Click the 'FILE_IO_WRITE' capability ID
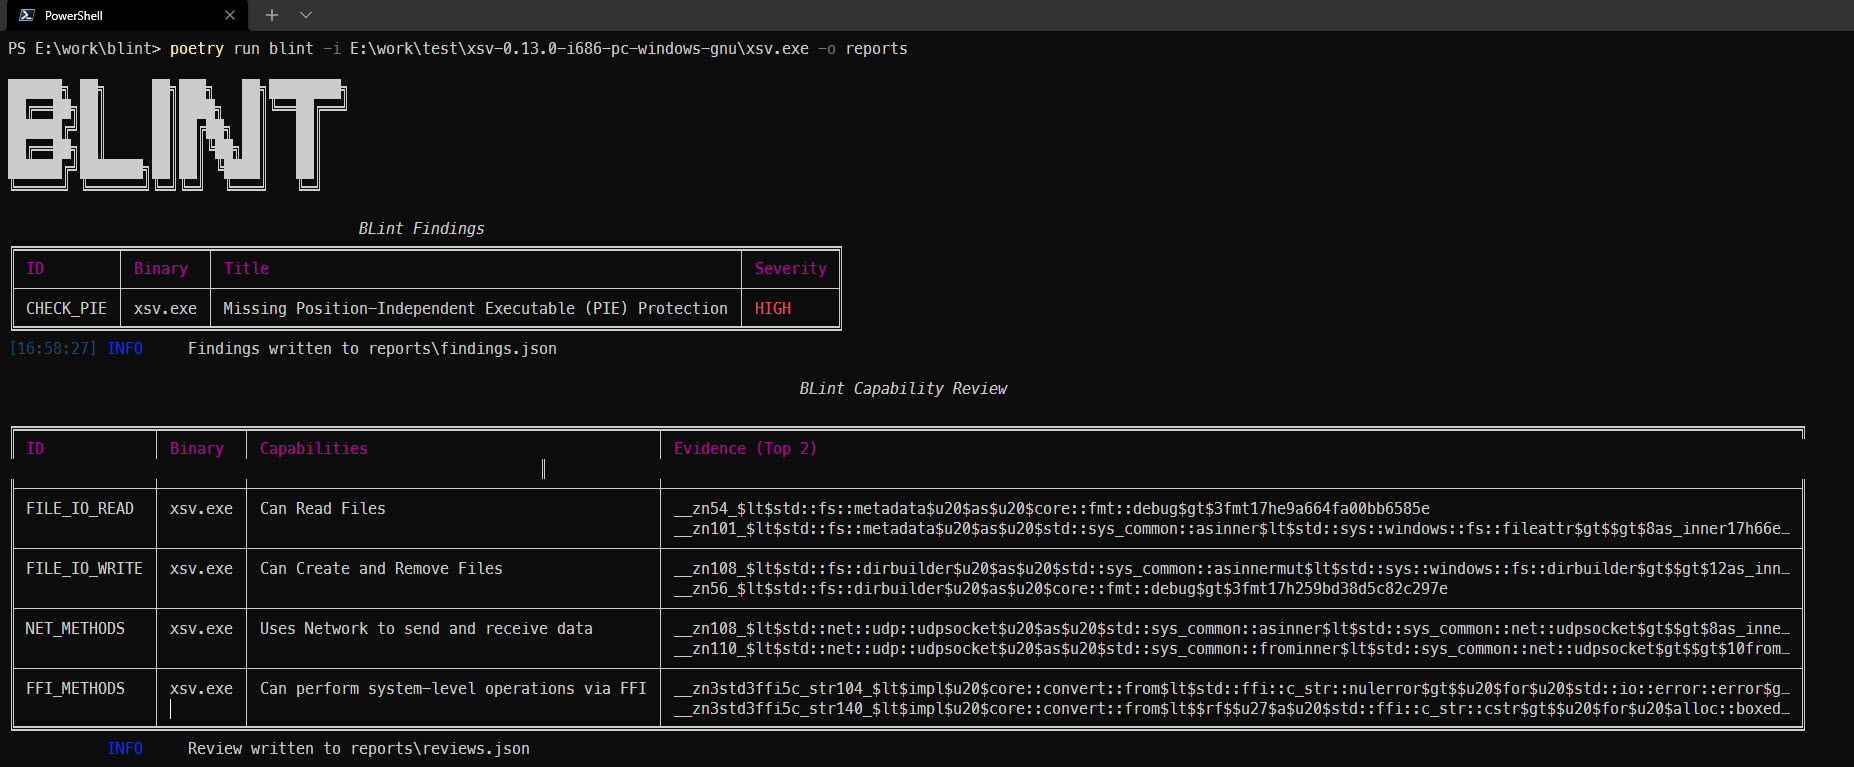Screen dimensions: 1854x767 point(84,569)
